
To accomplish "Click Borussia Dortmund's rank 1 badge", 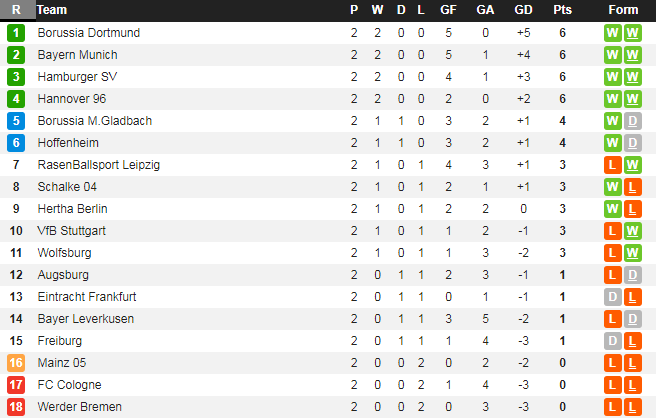I will 16,33.
